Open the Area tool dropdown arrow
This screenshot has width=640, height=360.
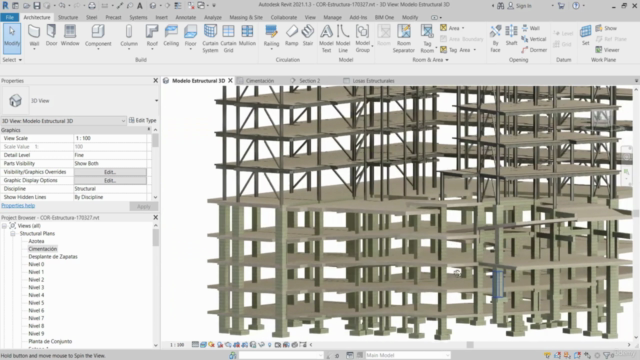tap(463, 28)
